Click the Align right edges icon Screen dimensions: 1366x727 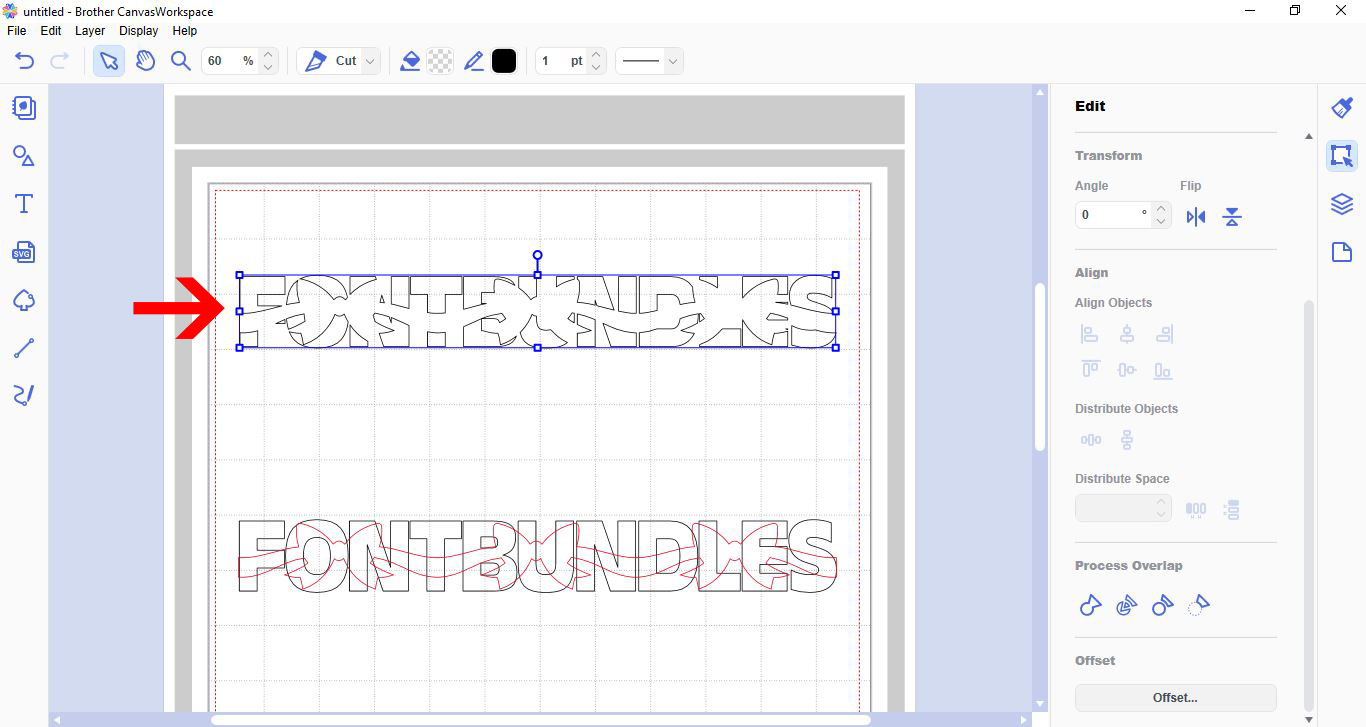point(1163,334)
